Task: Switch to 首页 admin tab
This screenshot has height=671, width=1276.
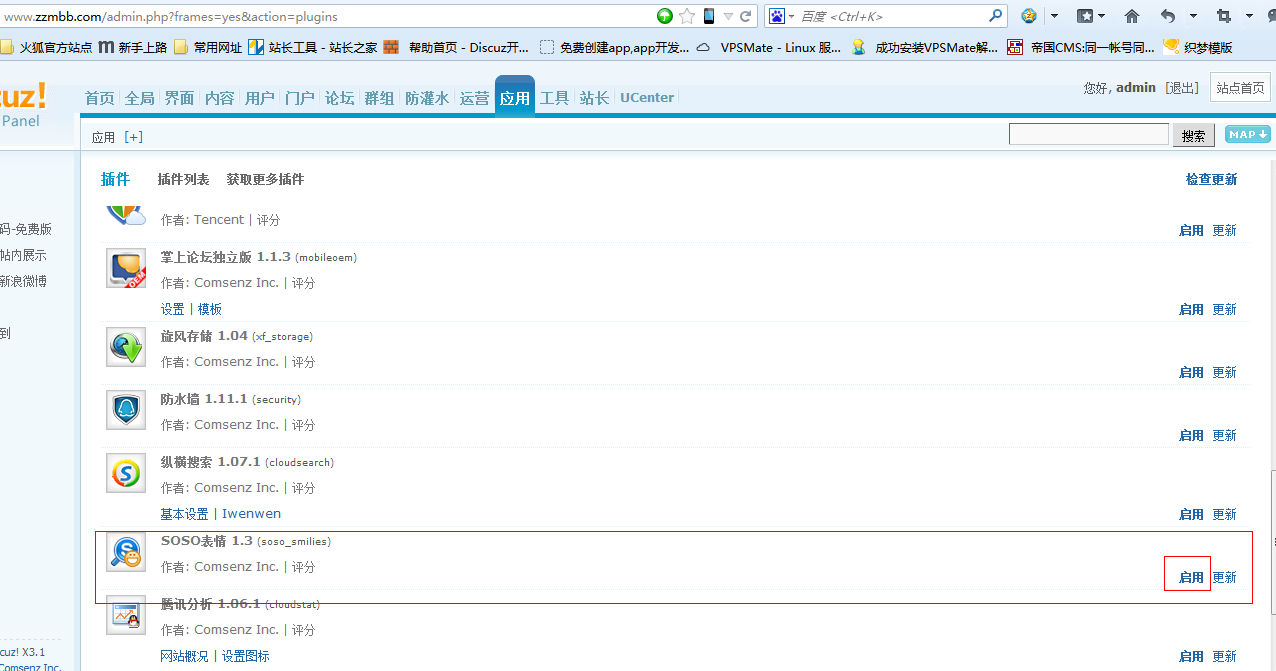Action: (x=99, y=98)
